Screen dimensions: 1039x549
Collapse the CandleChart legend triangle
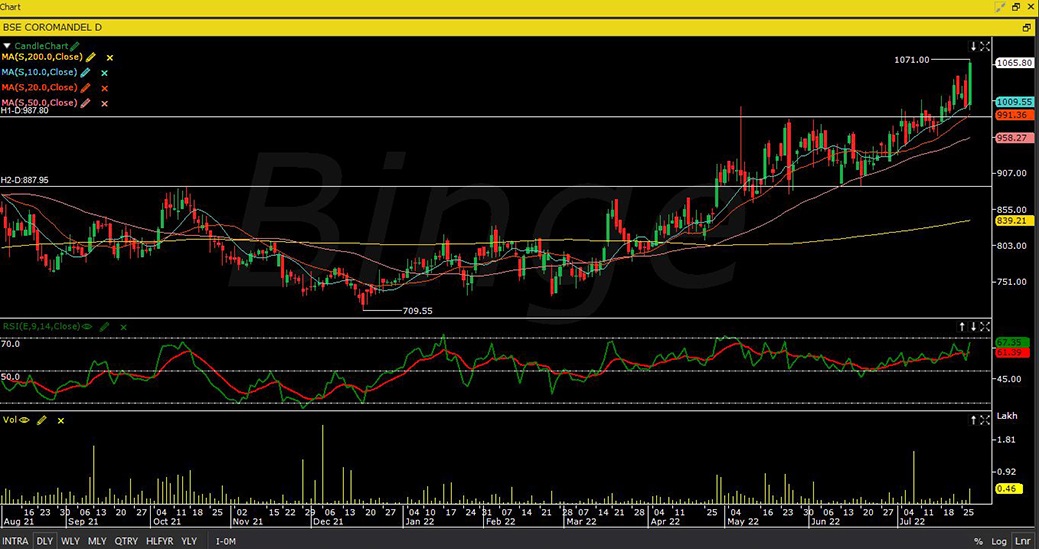7,46
